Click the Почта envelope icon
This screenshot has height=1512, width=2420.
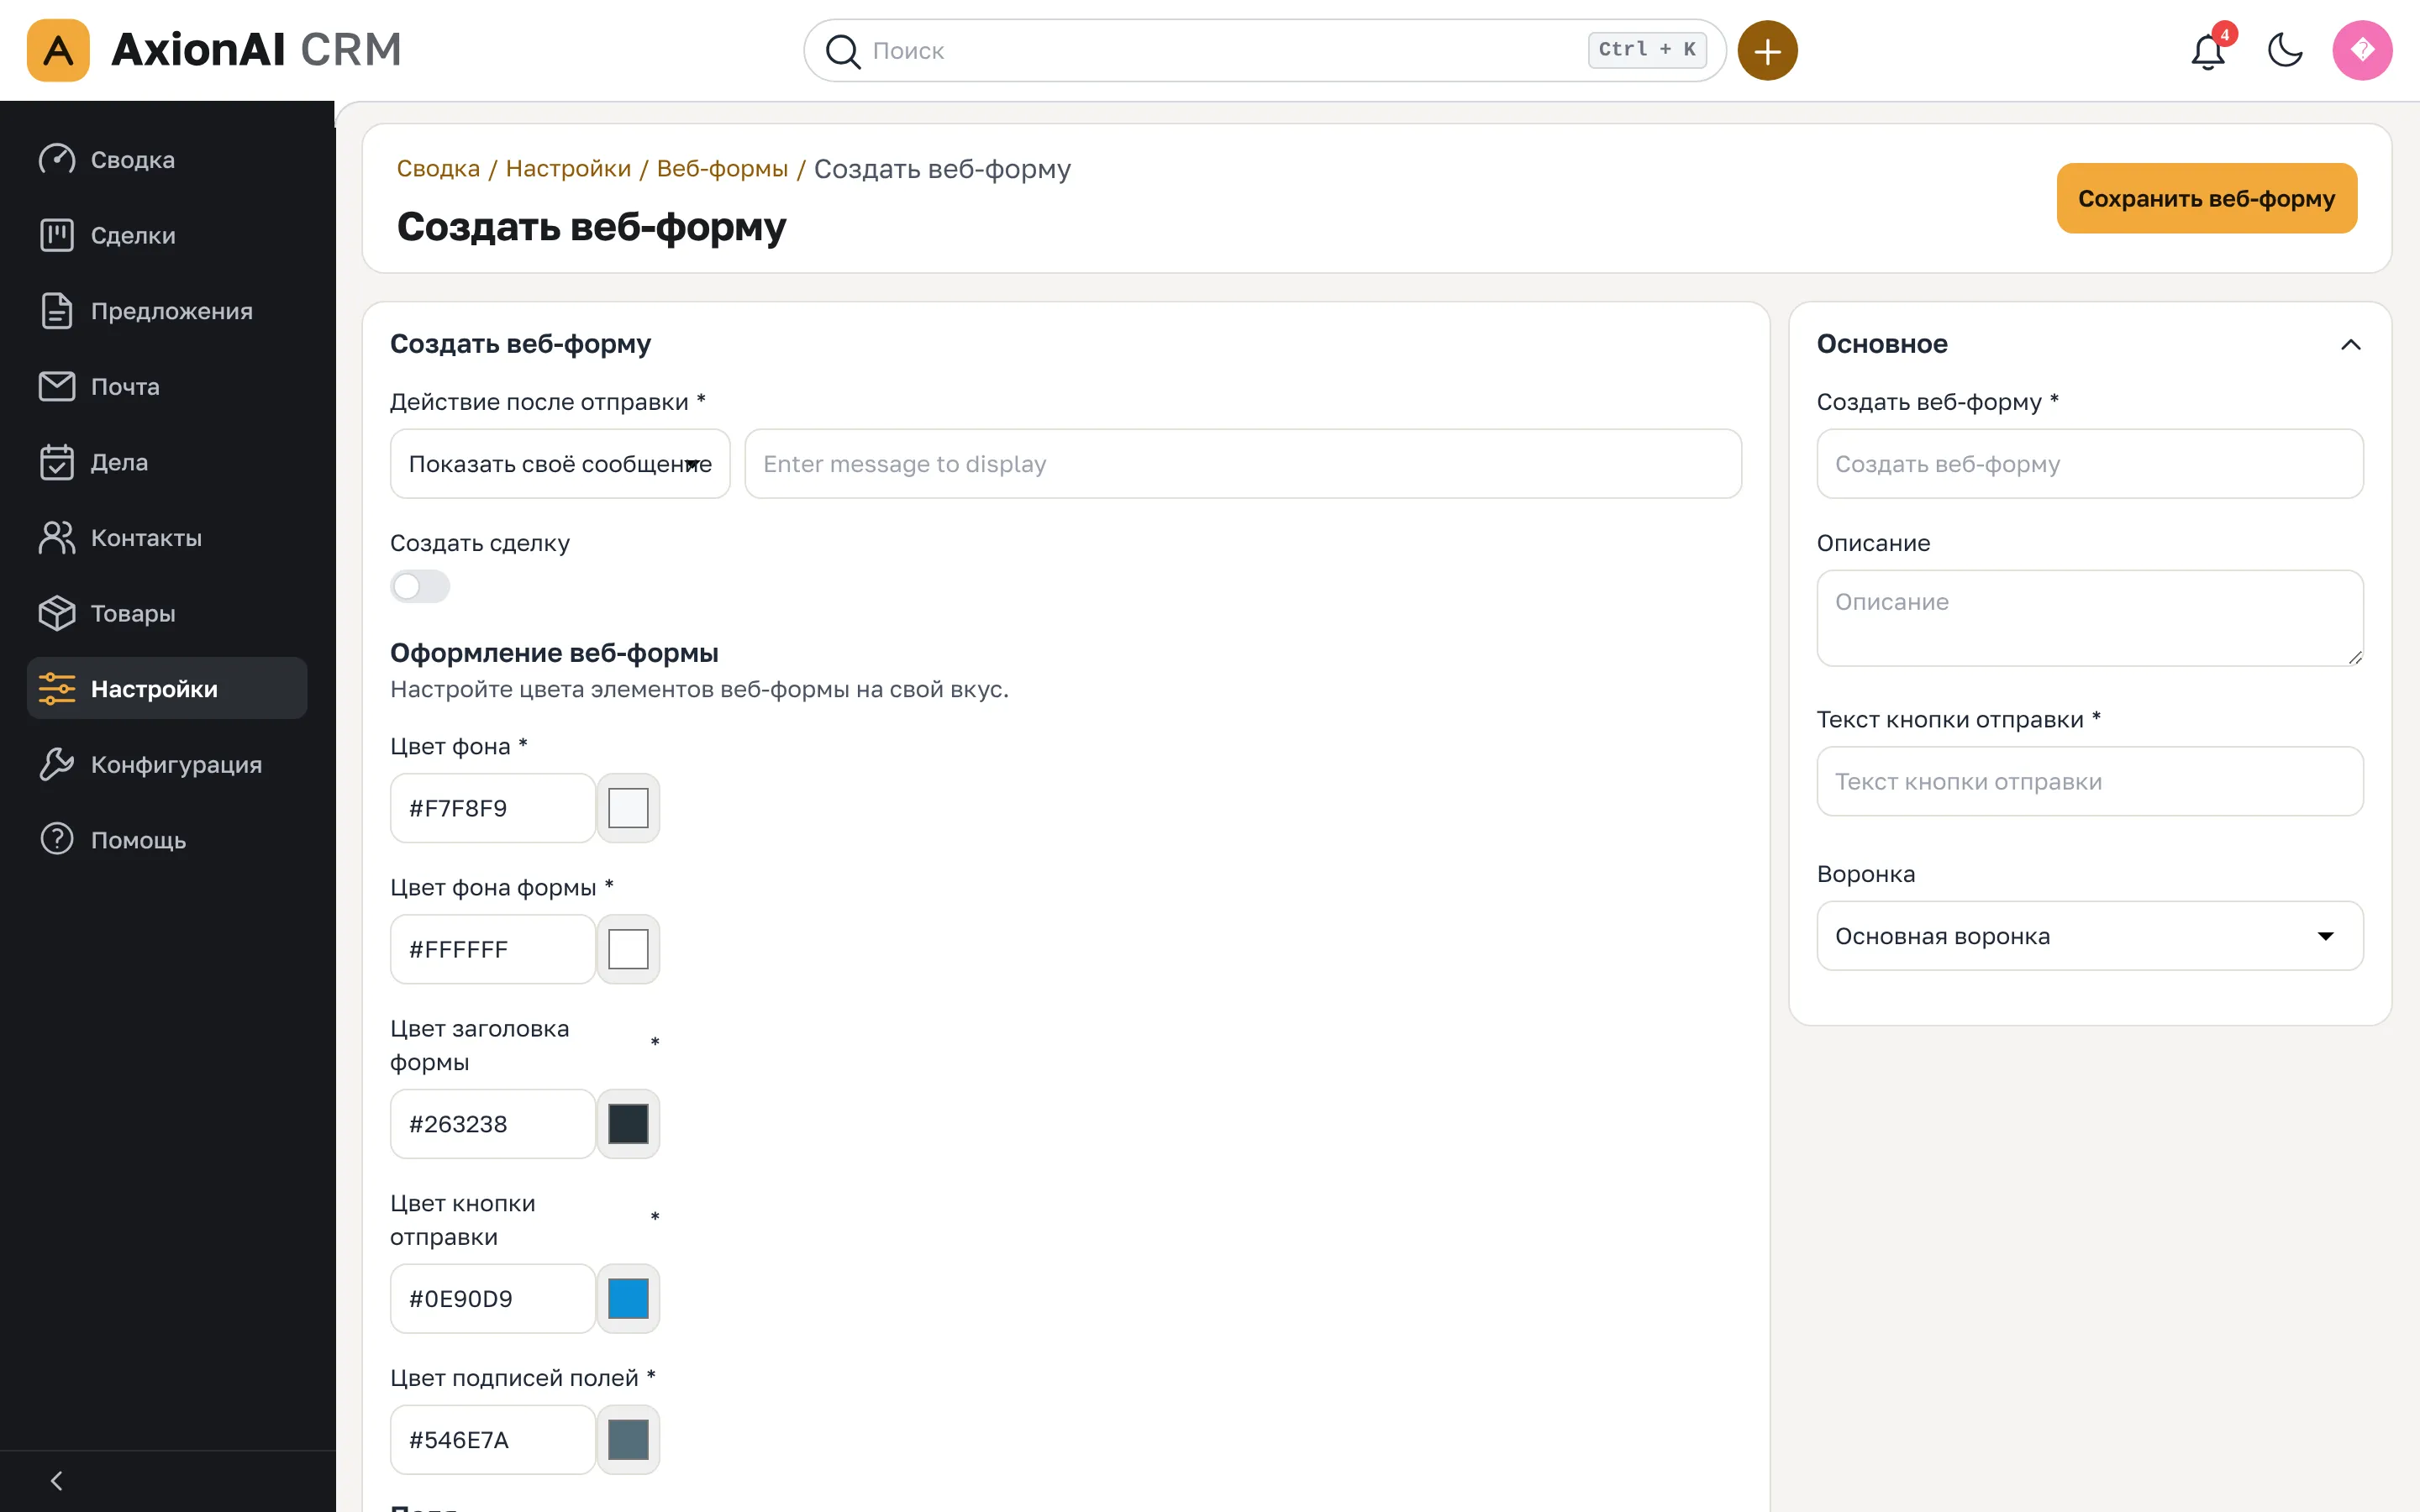pyautogui.click(x=57, y=386)
